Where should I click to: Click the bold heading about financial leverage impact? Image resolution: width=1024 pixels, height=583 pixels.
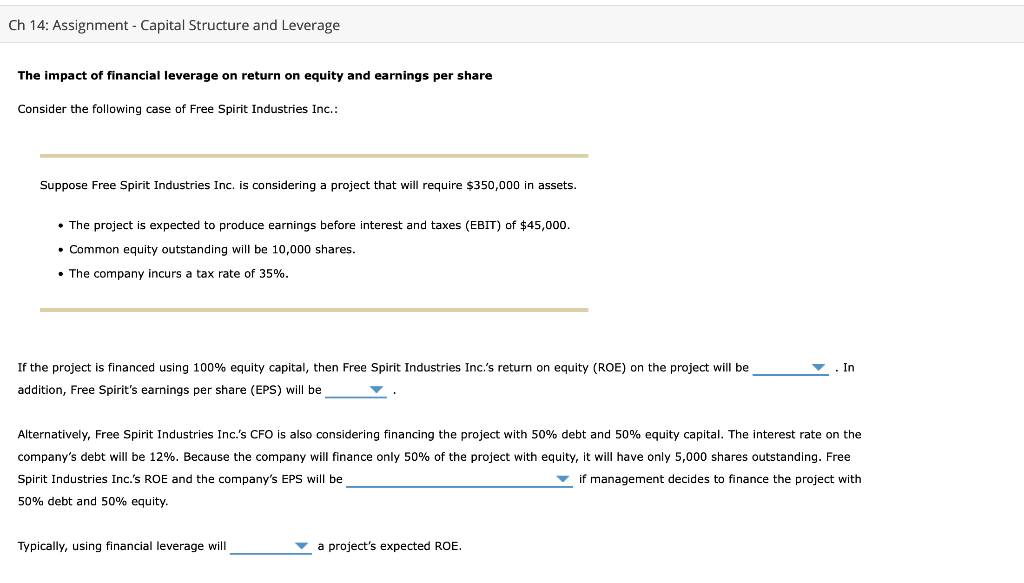click(x=254, y=74)
